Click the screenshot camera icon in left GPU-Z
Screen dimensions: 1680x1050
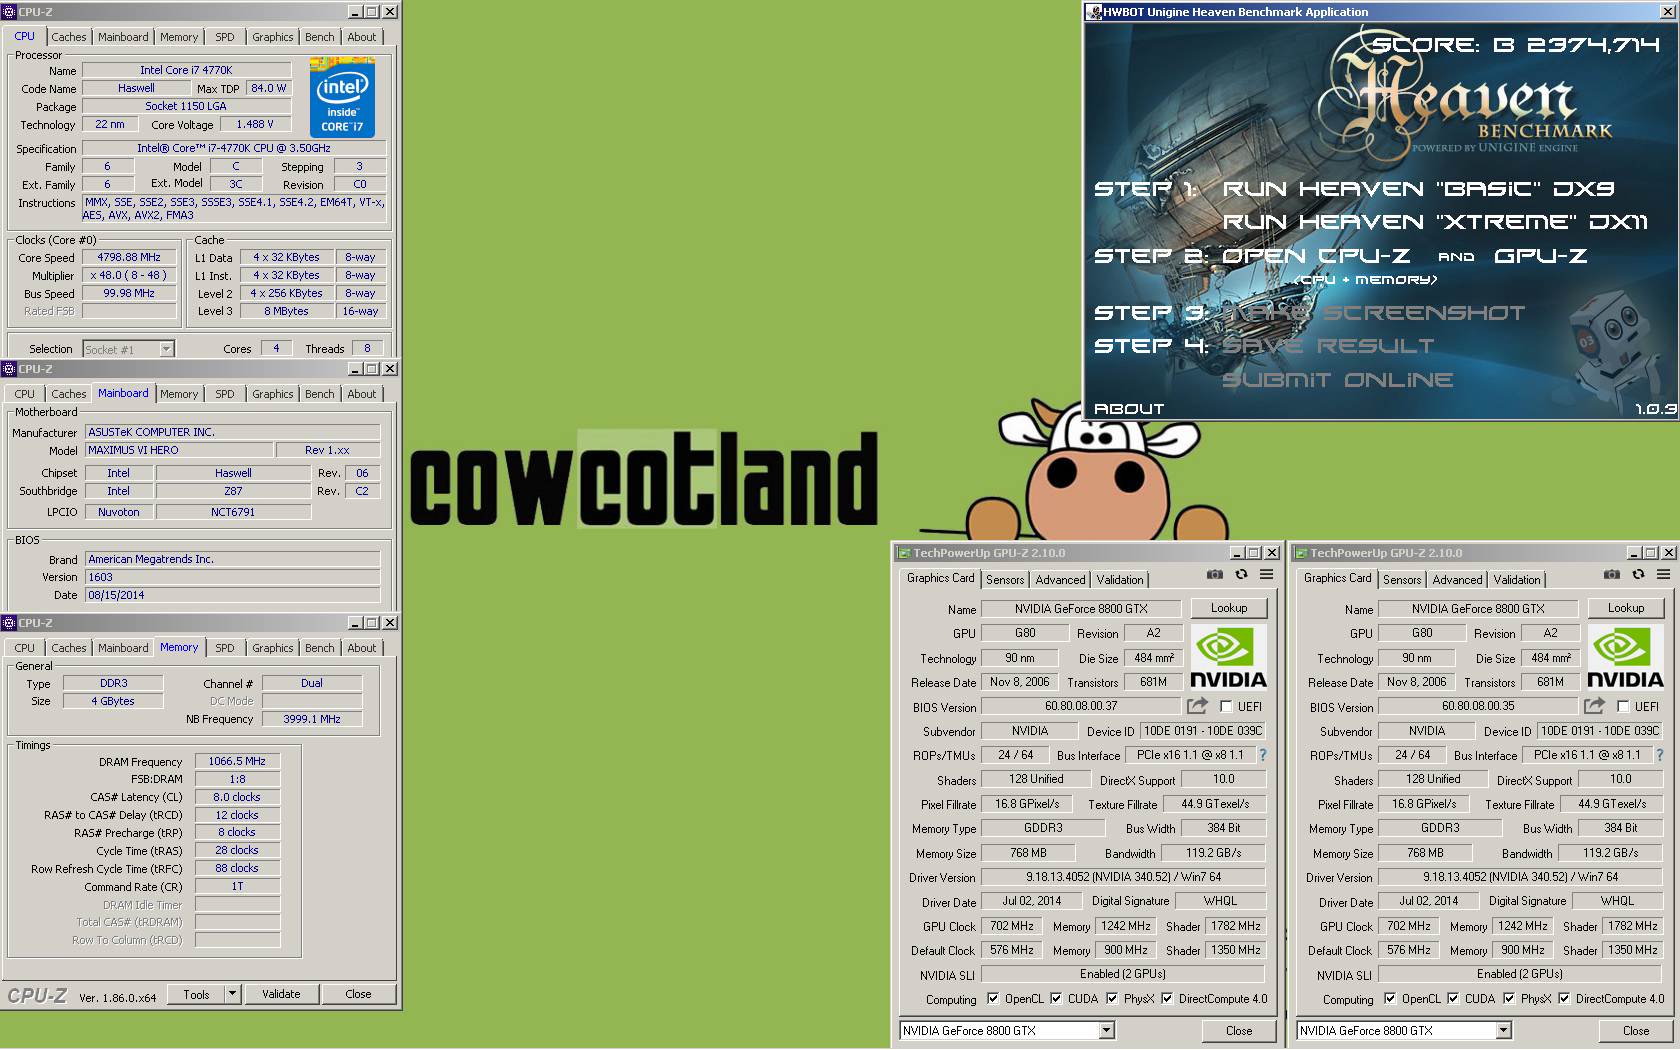click(1214, 575)
